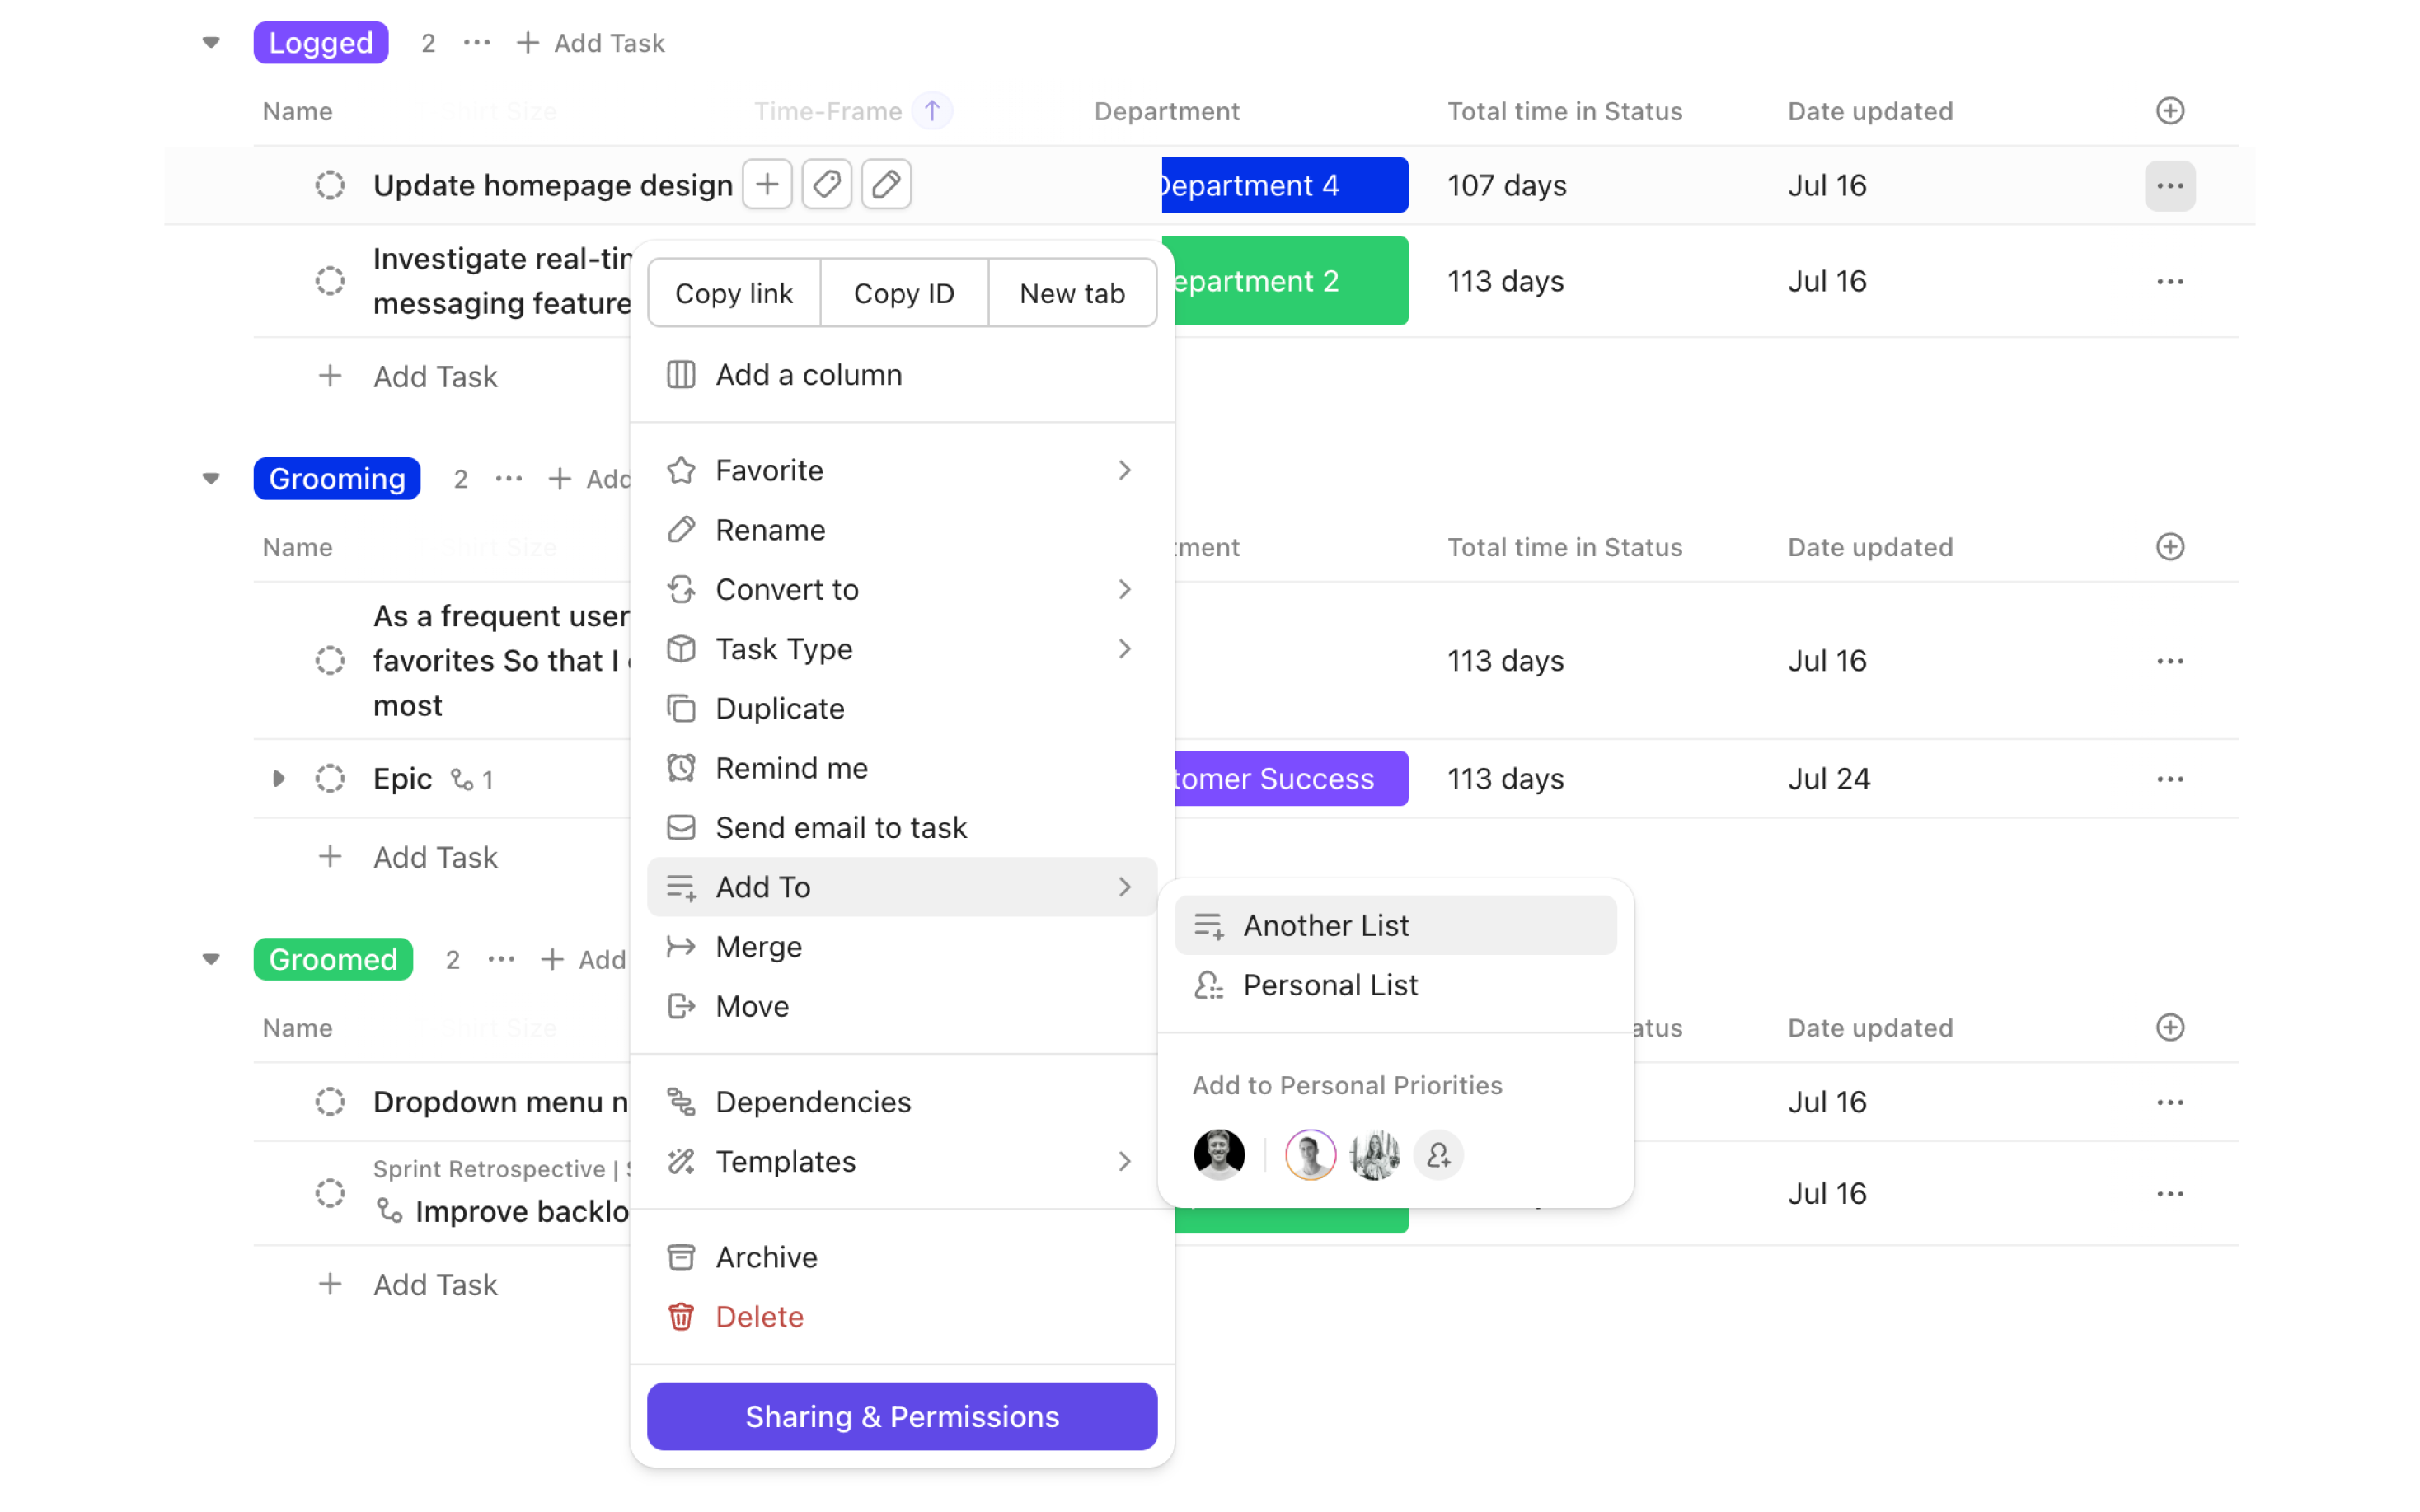Toggle status circle of the Epic task
2420x1512 pixels.
330,779
